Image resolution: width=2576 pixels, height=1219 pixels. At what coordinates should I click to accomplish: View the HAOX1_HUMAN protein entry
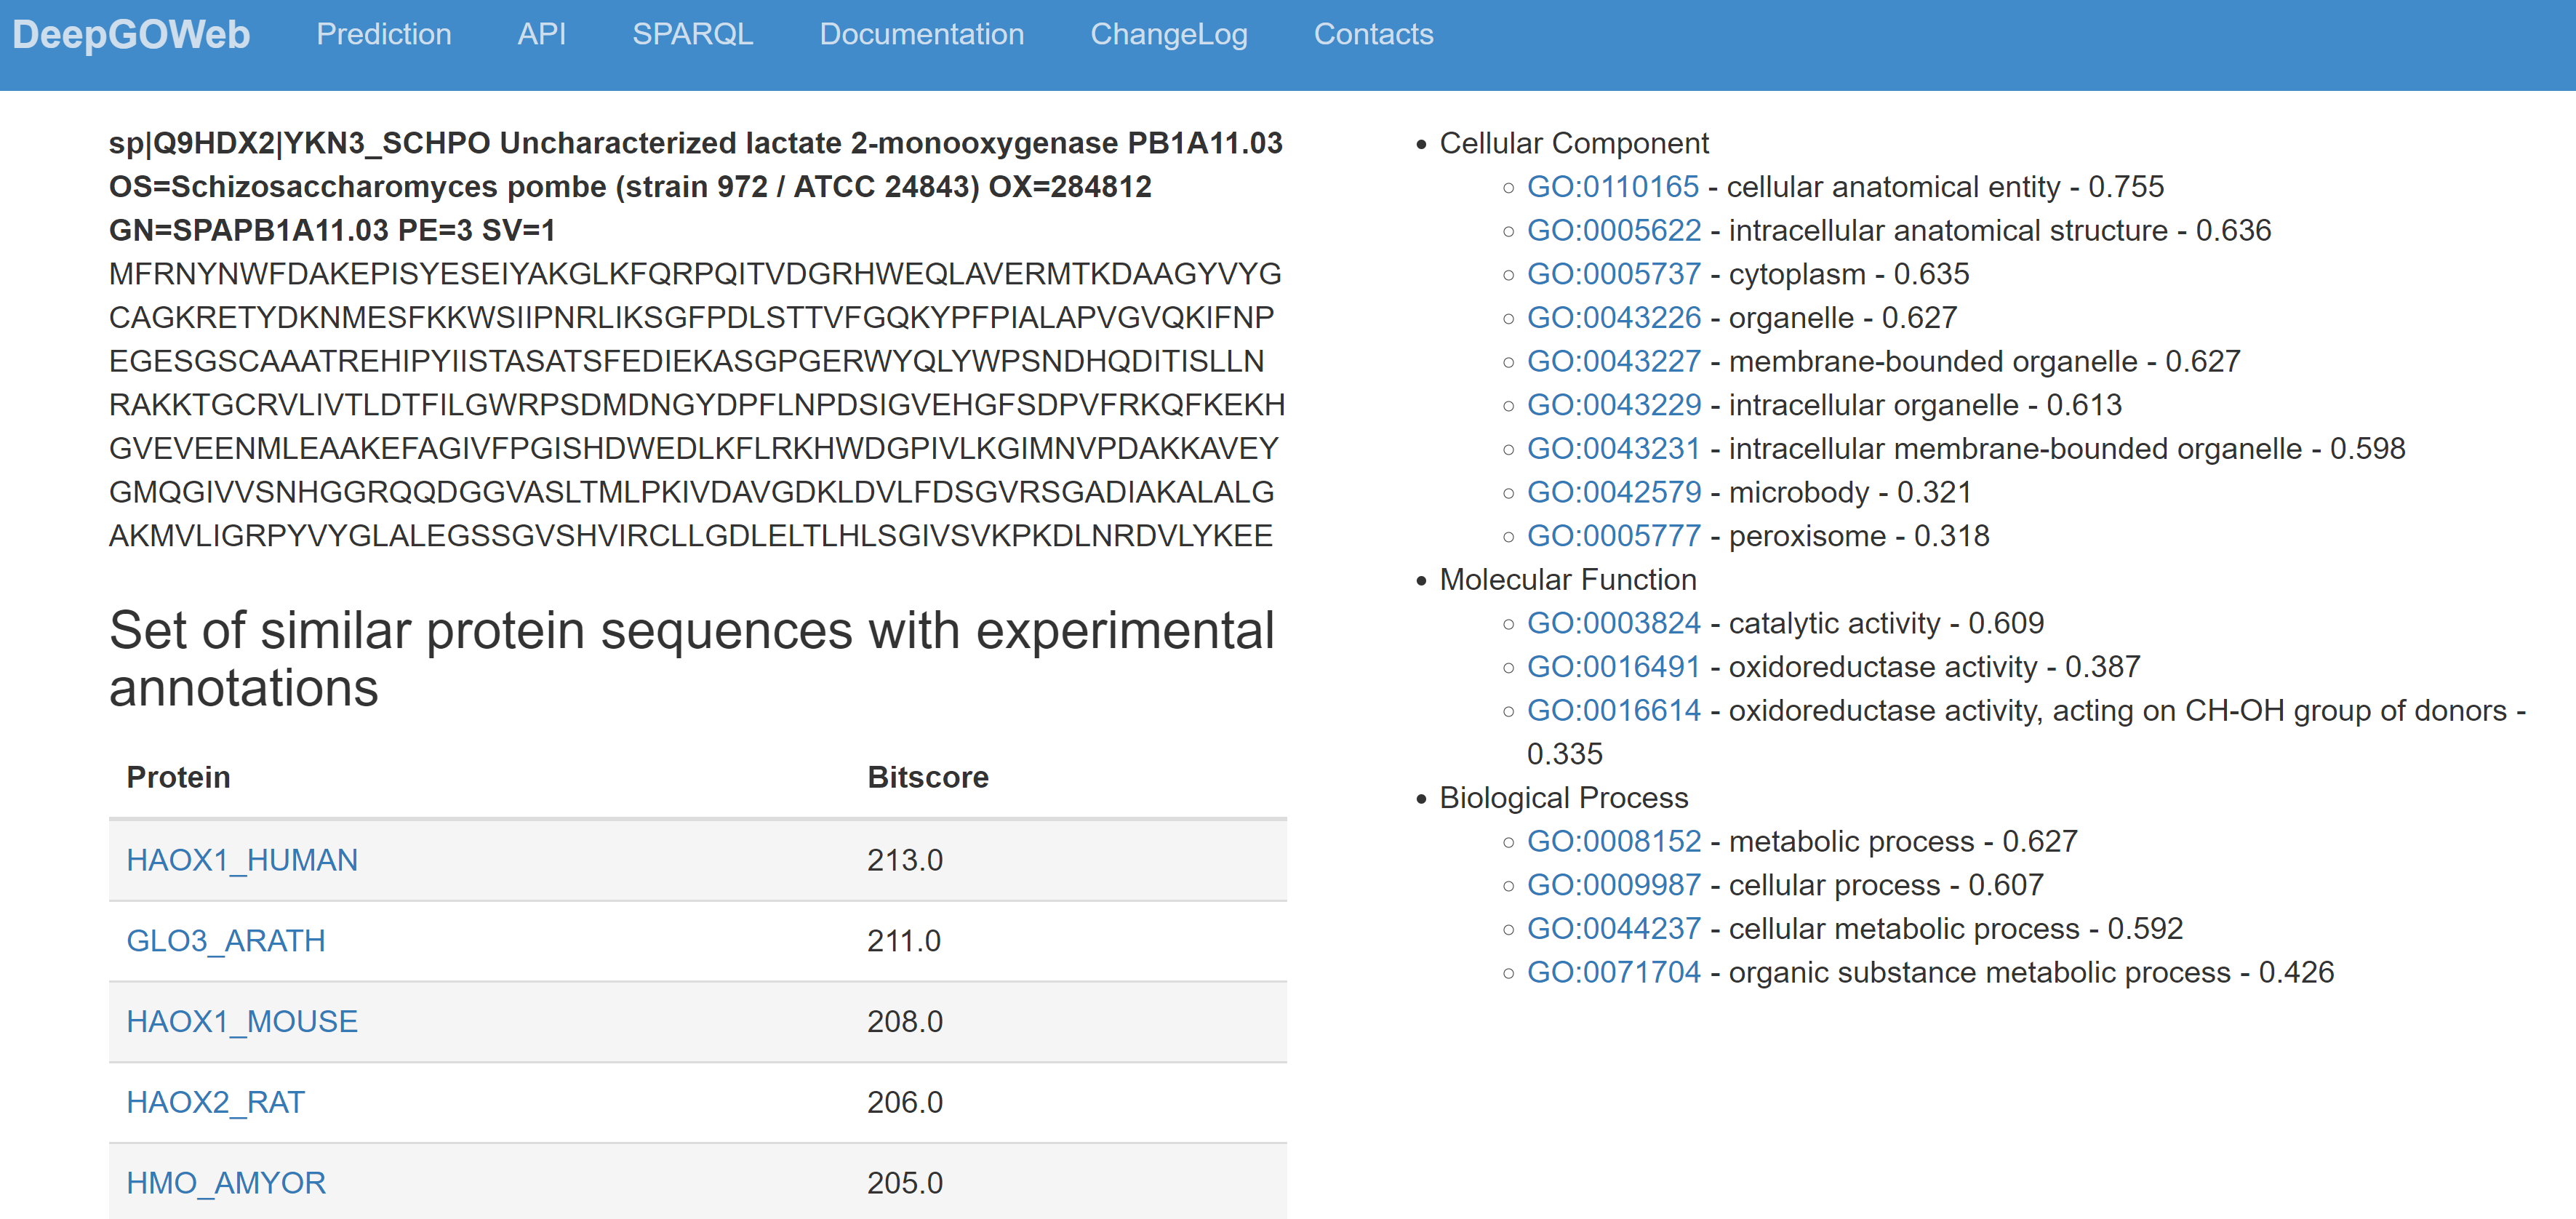pyautogui.click(x=241, y=860)
